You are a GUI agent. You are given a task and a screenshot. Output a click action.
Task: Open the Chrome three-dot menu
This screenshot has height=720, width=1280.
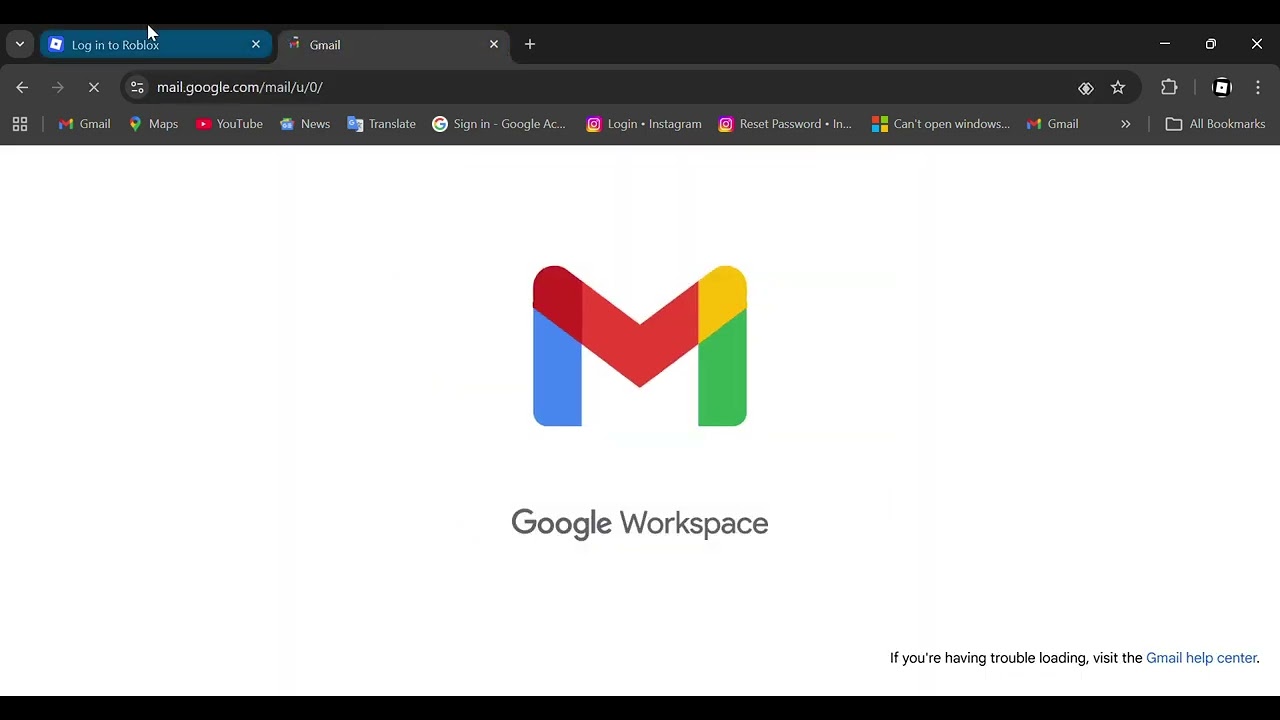(1258, 88)
